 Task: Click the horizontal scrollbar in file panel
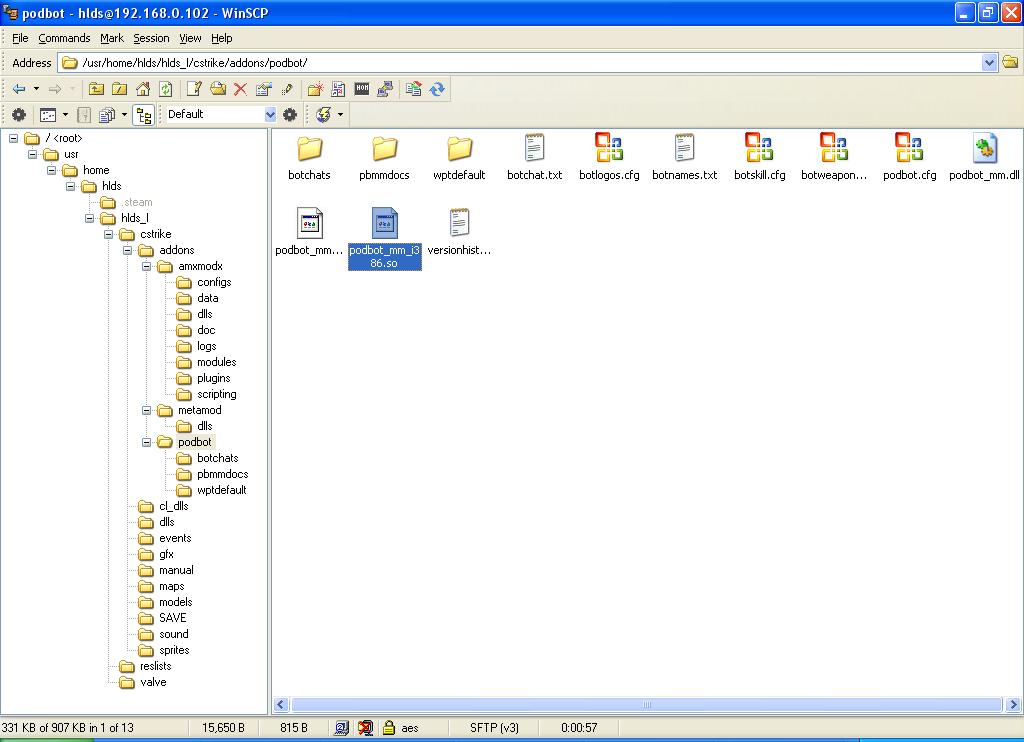pyautogui.click(x=647, y=705)
